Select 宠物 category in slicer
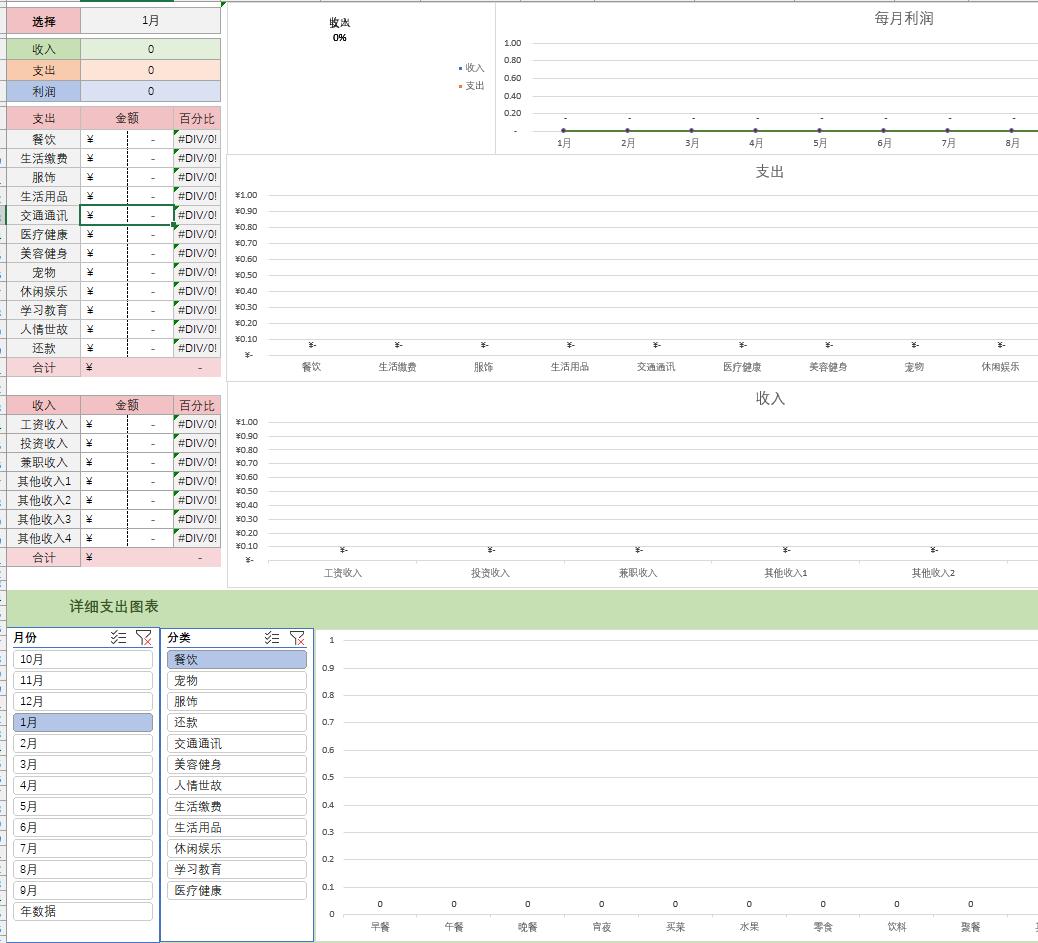 (x=236, y=680)
